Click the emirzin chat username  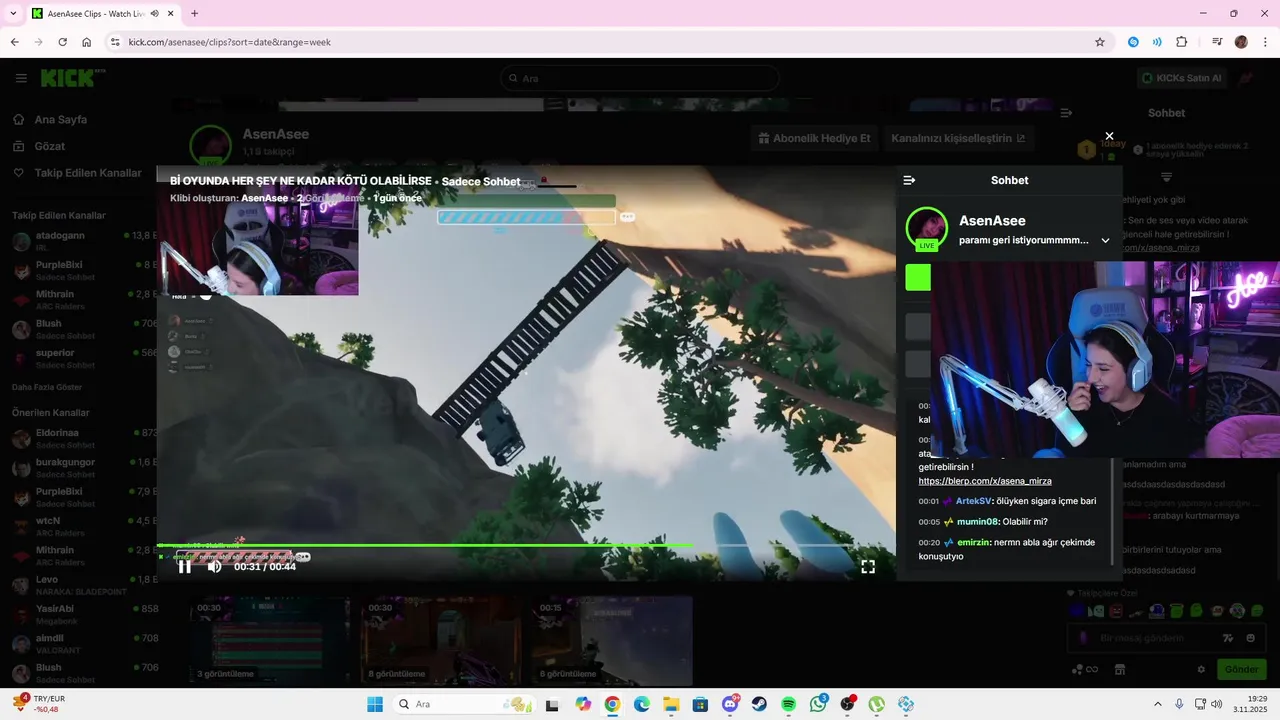click(974, 542)
